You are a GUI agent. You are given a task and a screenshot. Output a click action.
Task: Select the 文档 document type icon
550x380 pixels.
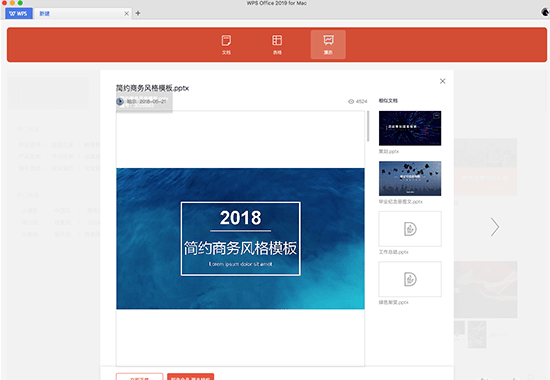click(226, 45)
